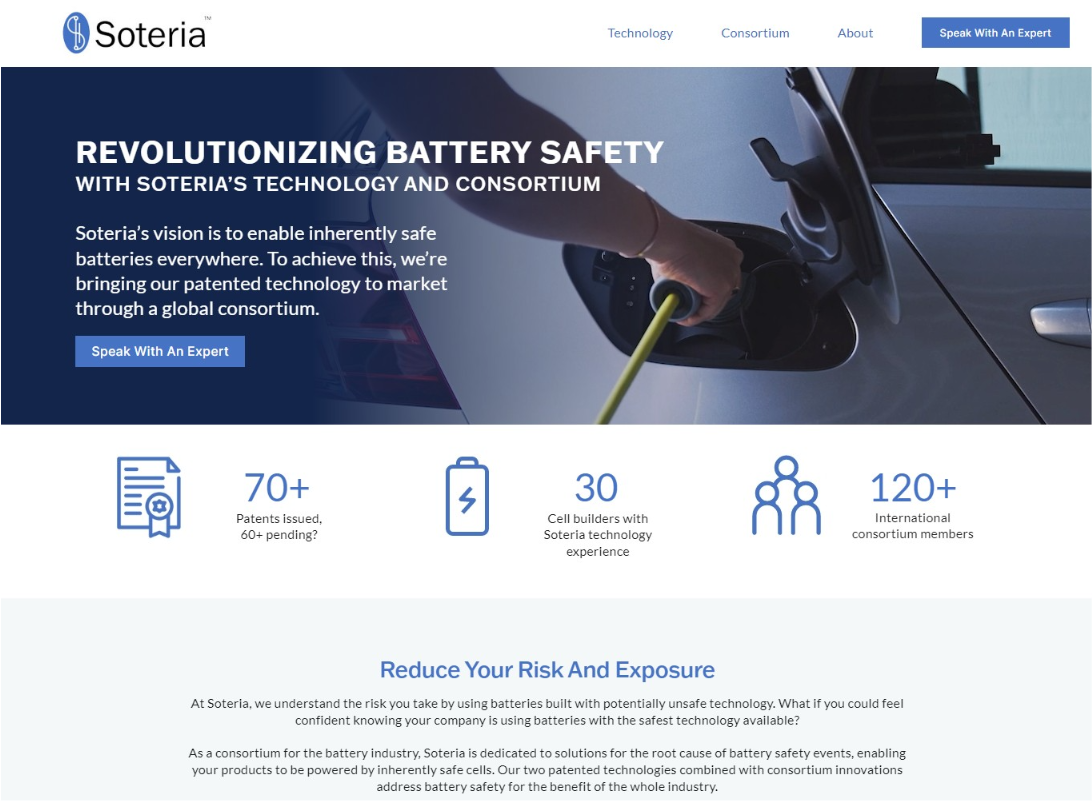Click the Soteria's vision paragraph text
The height and width of the screenshot is (801, 1092).
pyautogui.click(x=261, y=271)
